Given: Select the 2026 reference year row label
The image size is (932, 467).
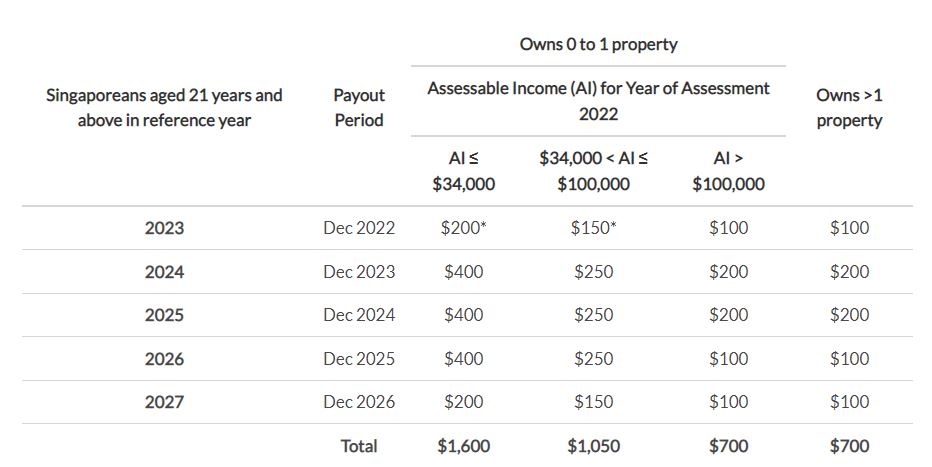Looking at the screenshot, I should (x=164, y=359).
